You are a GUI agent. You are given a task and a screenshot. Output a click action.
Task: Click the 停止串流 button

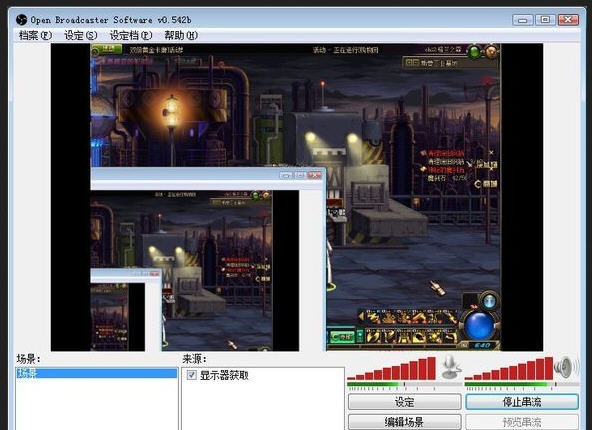(x=522, y=402)
